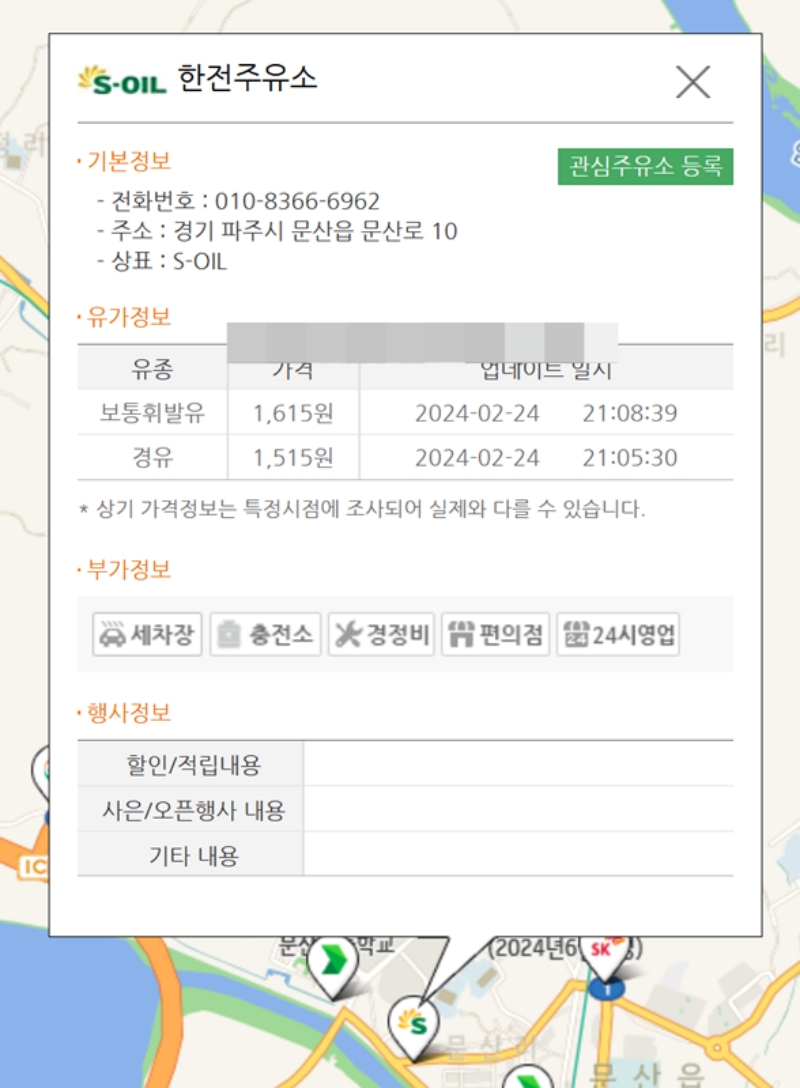This screenshot has width=800, height=1088.
Task: Close the 한전주유소 info popup
Action: tap(692, 82)
